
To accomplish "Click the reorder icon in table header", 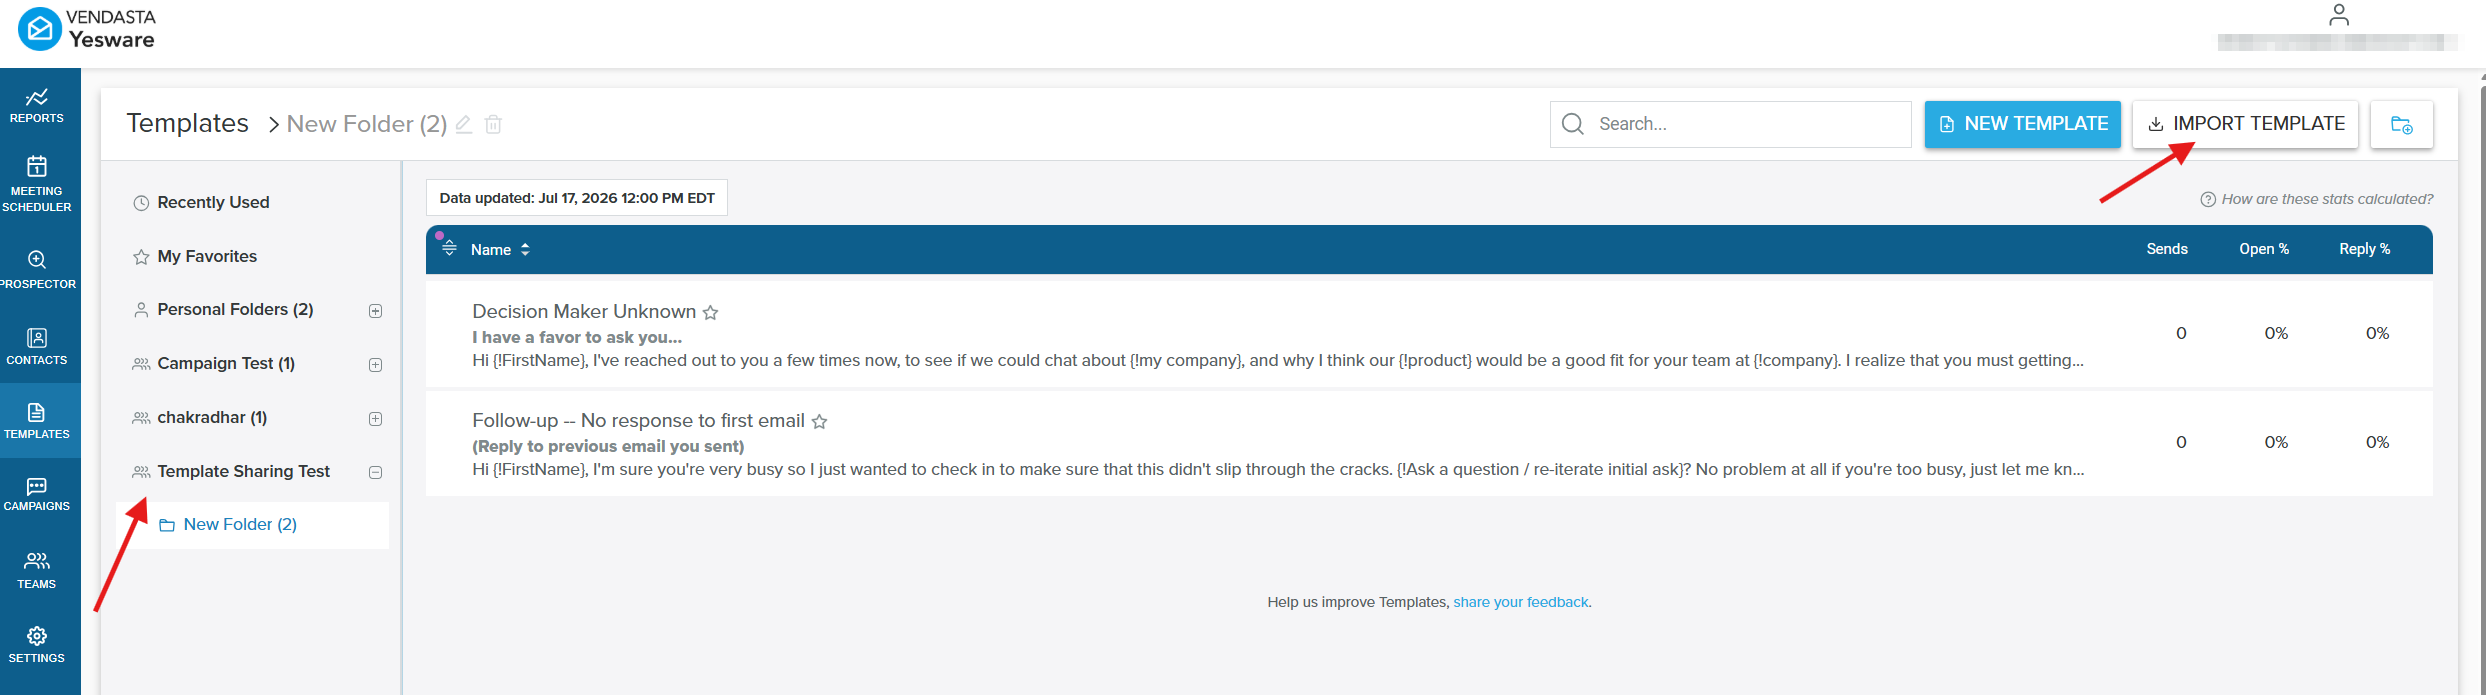I will 449,248.
